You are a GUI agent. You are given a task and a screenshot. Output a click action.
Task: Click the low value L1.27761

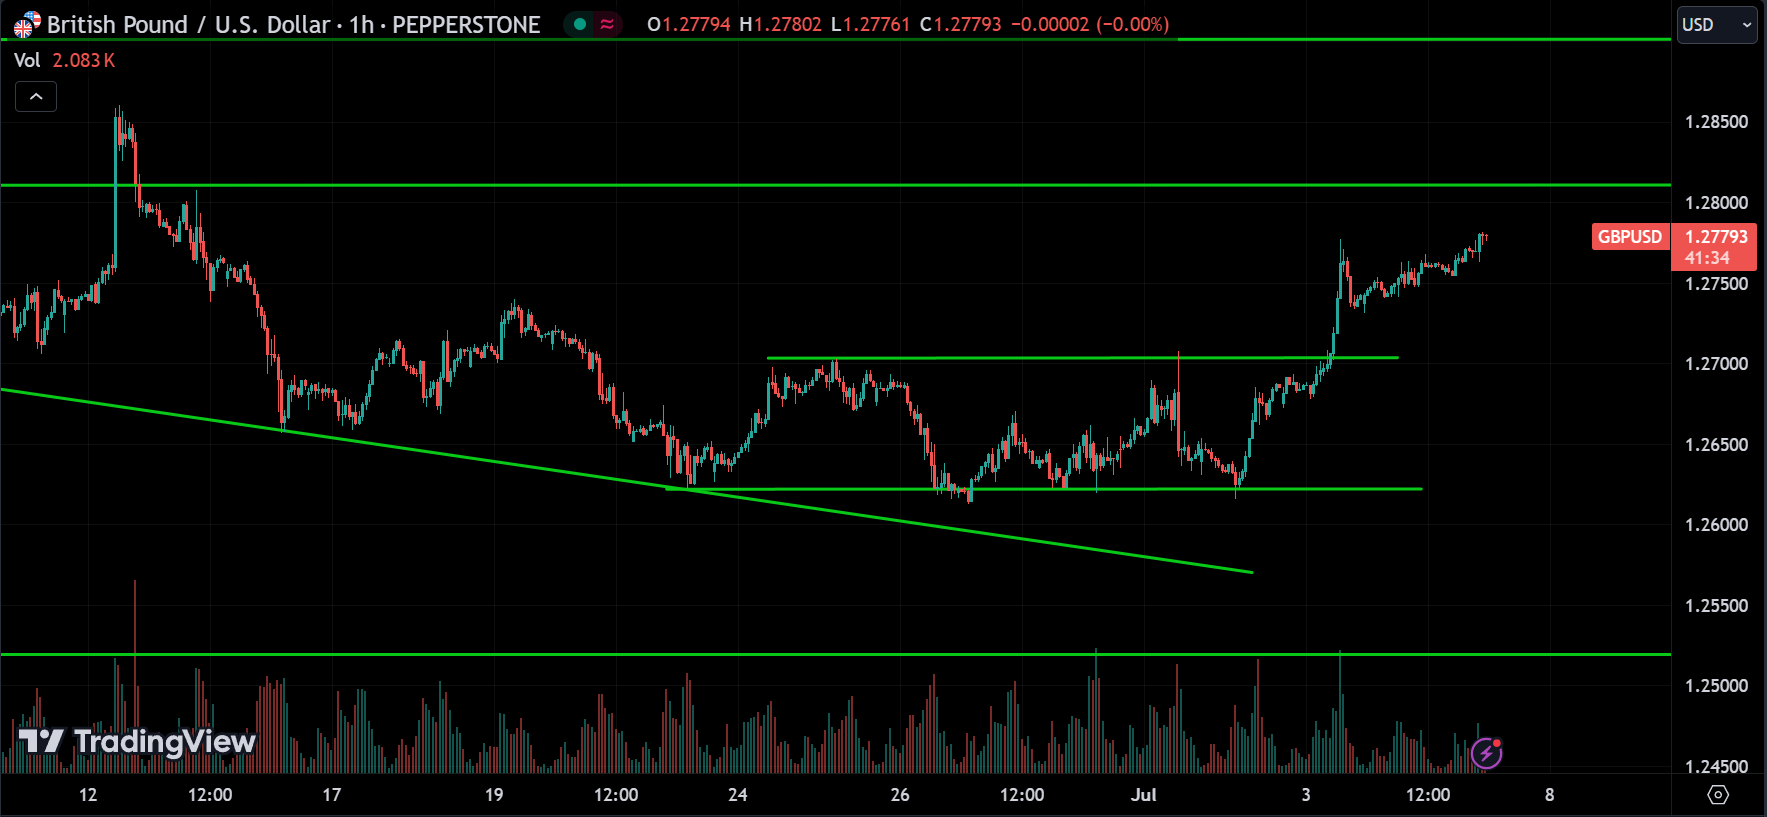click(871, 24)
